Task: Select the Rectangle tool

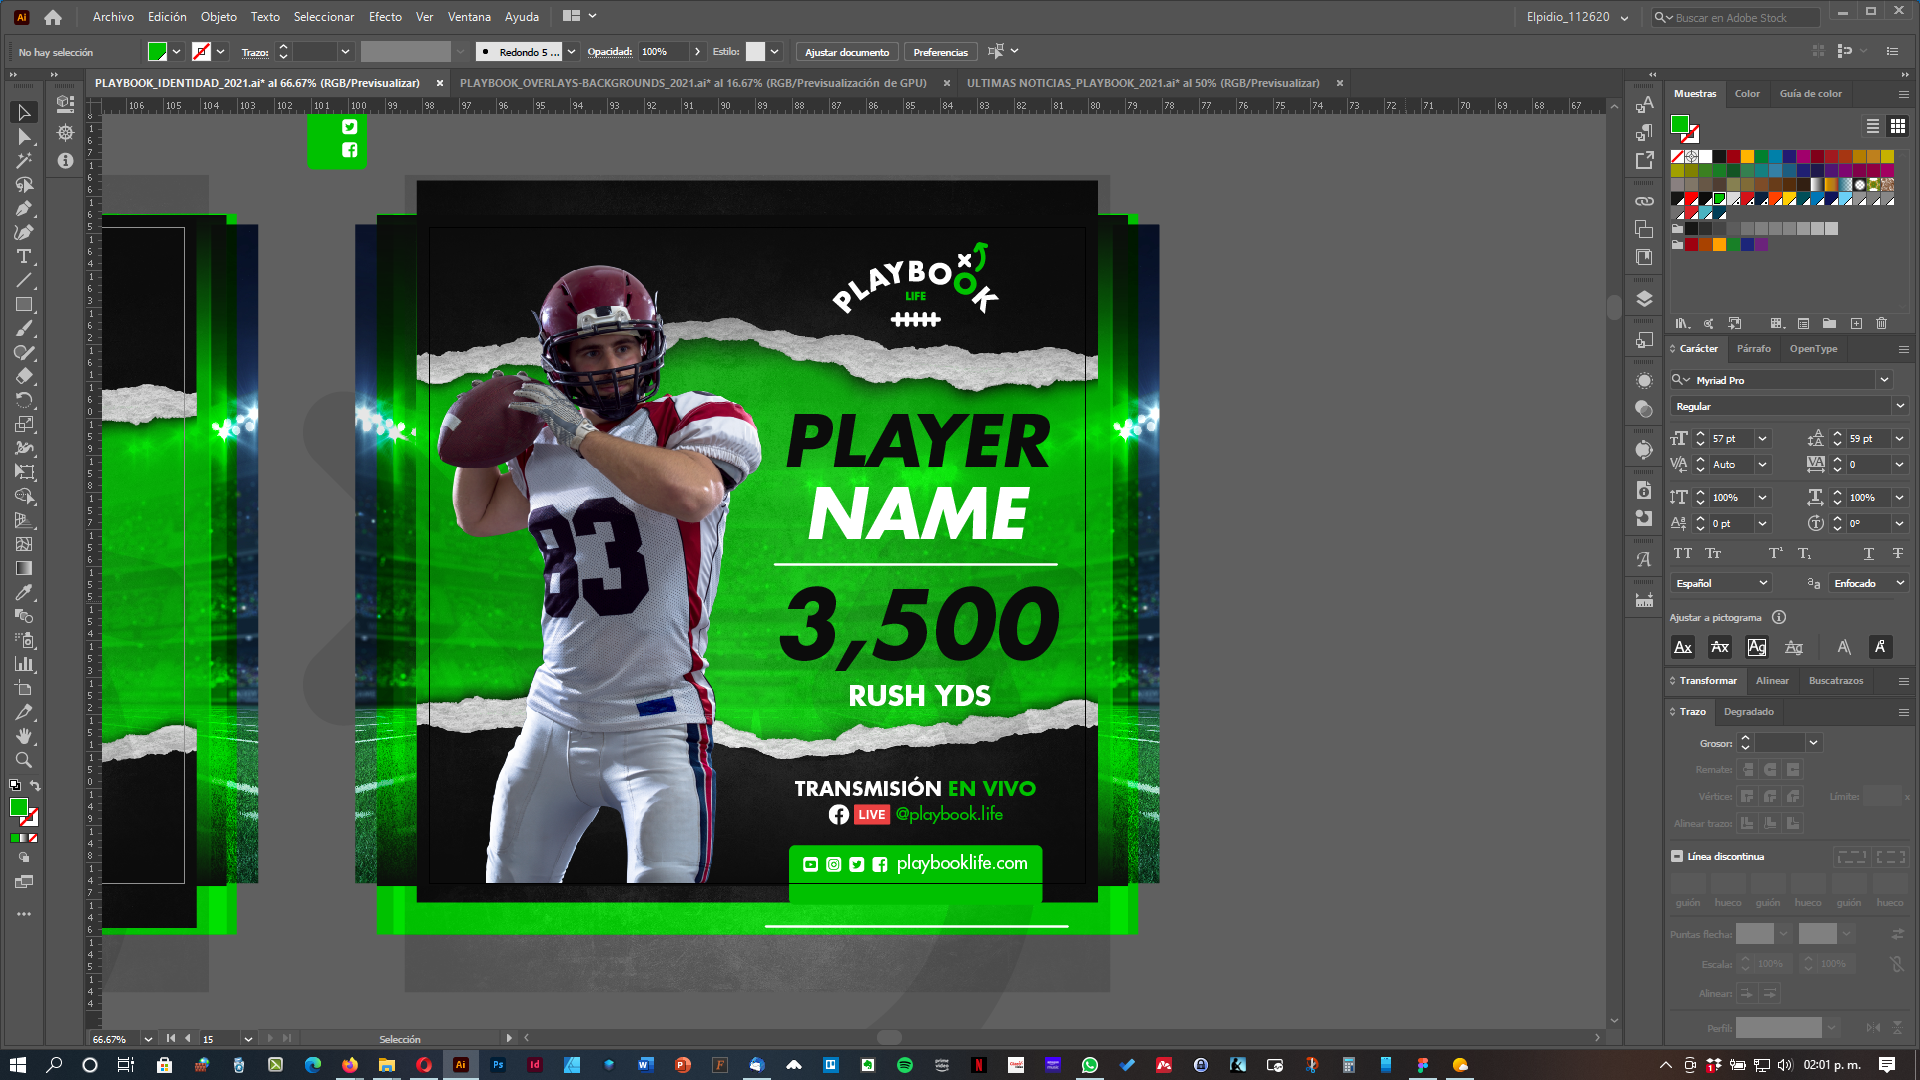Action: pyautogui.click(x=24, y=305)
